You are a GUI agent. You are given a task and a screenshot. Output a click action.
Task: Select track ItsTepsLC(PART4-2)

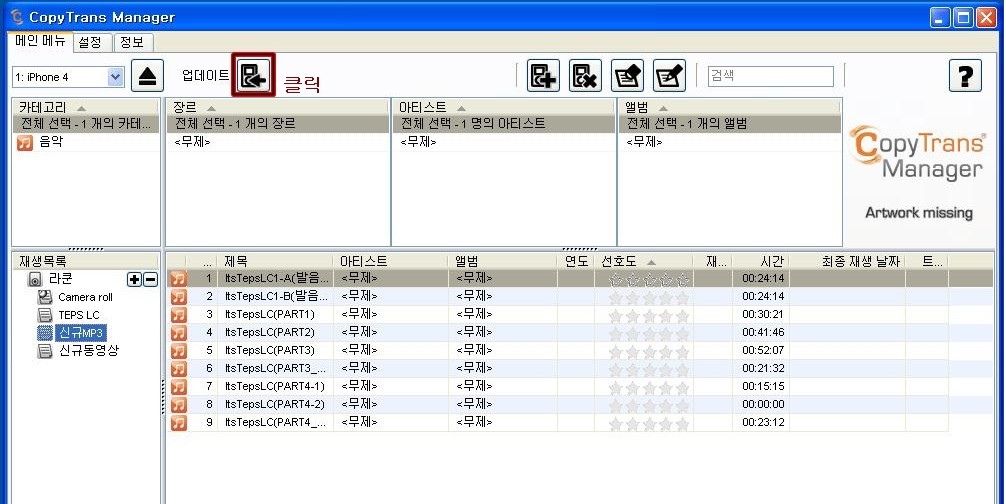click(275, 405)
